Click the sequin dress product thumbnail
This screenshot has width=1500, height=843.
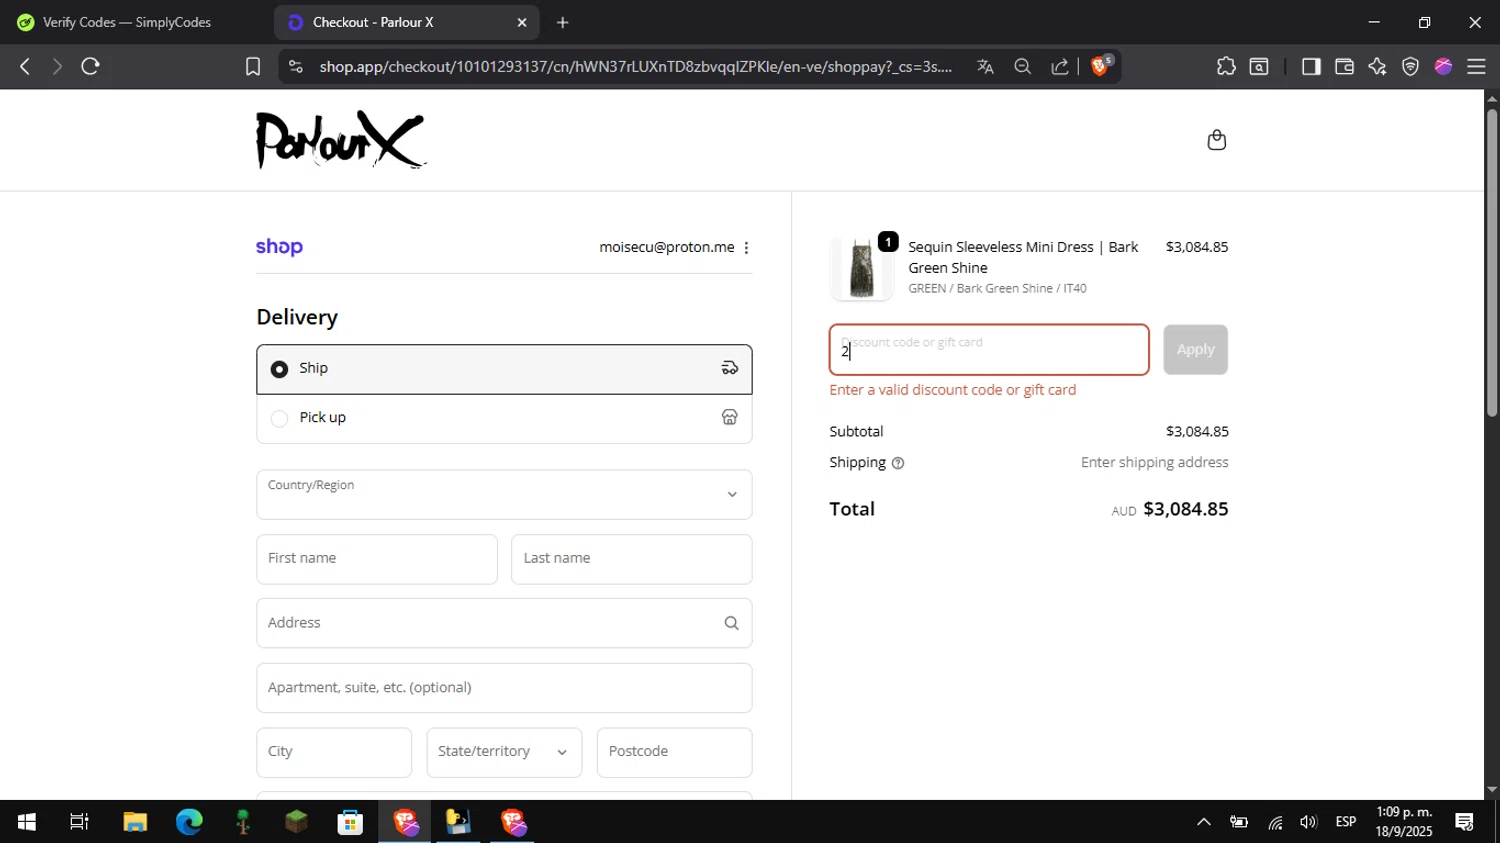click(861, 268)
